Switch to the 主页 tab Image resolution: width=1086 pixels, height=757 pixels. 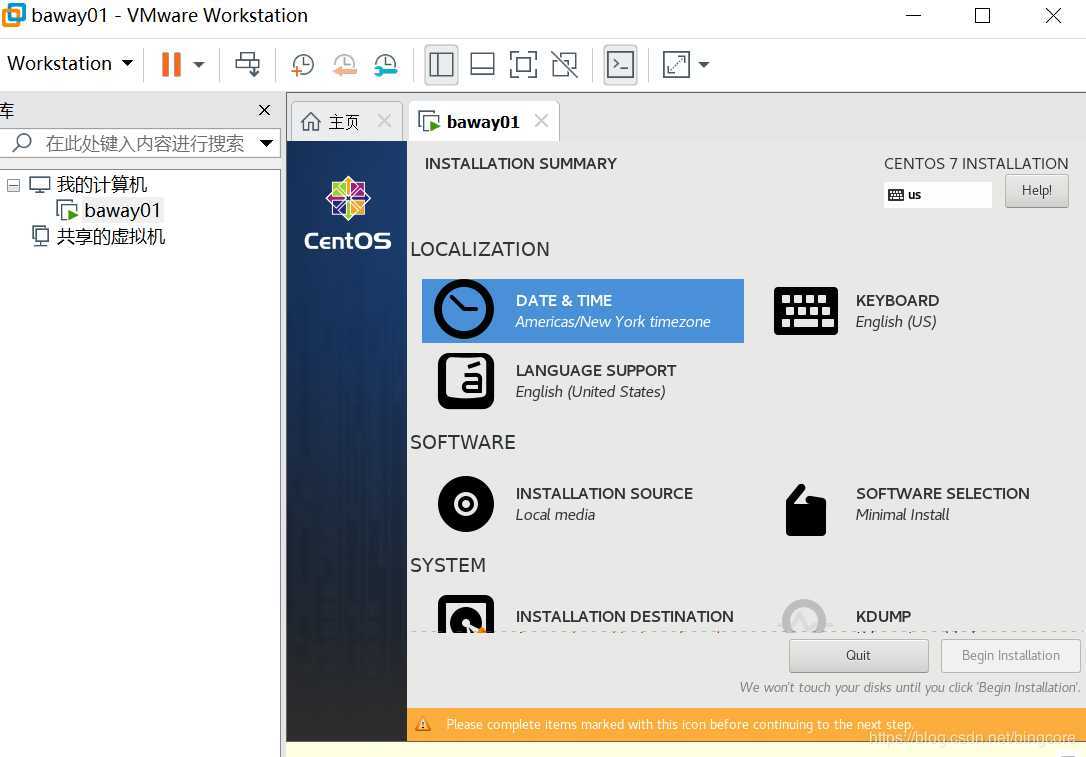(x=344, y=123)
